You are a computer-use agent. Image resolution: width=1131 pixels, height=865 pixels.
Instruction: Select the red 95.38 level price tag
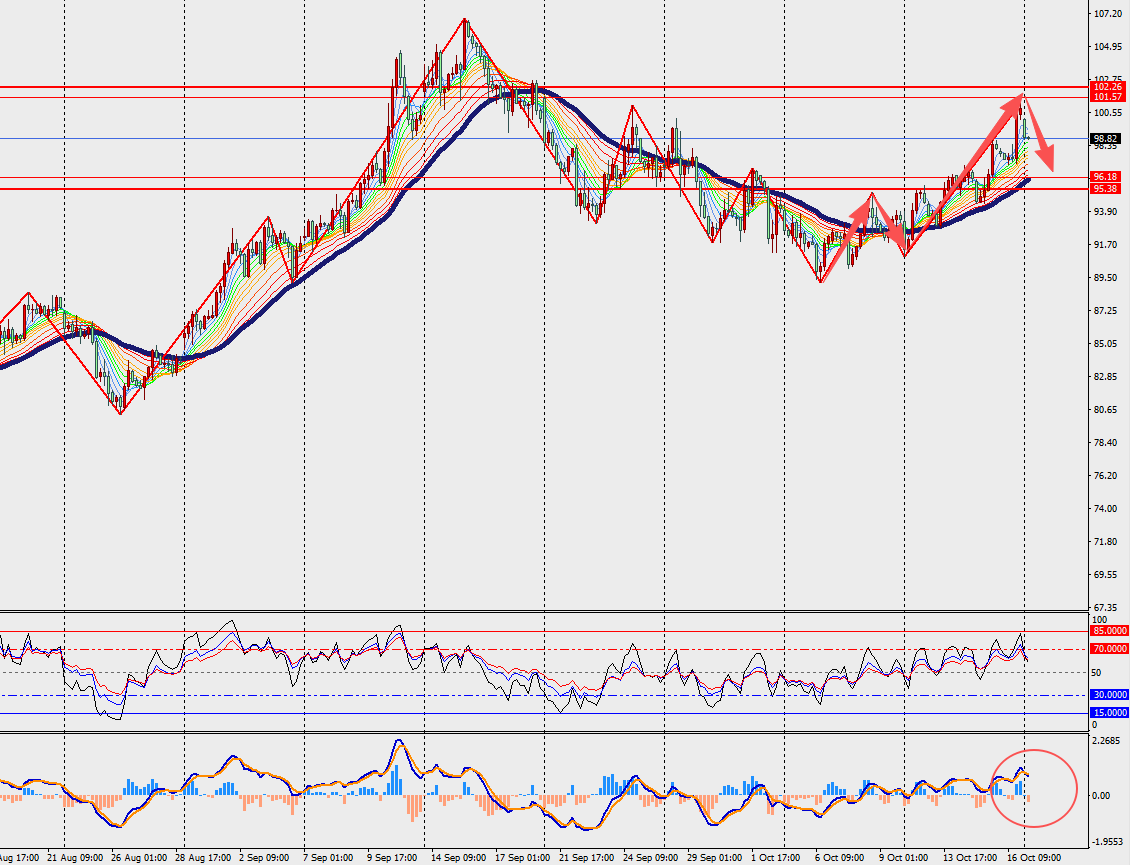1106,189
